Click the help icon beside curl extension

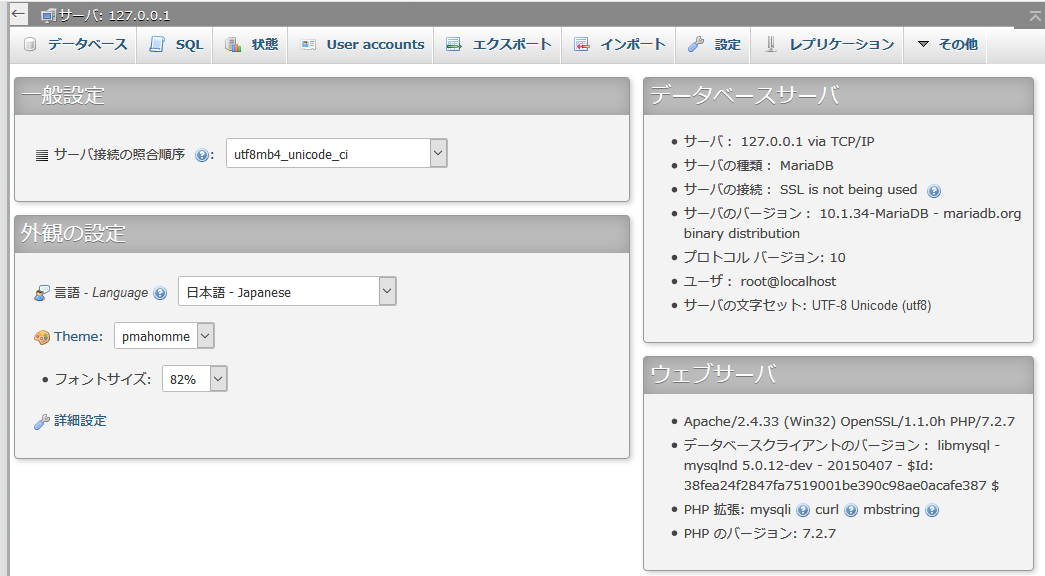point(851,510)
